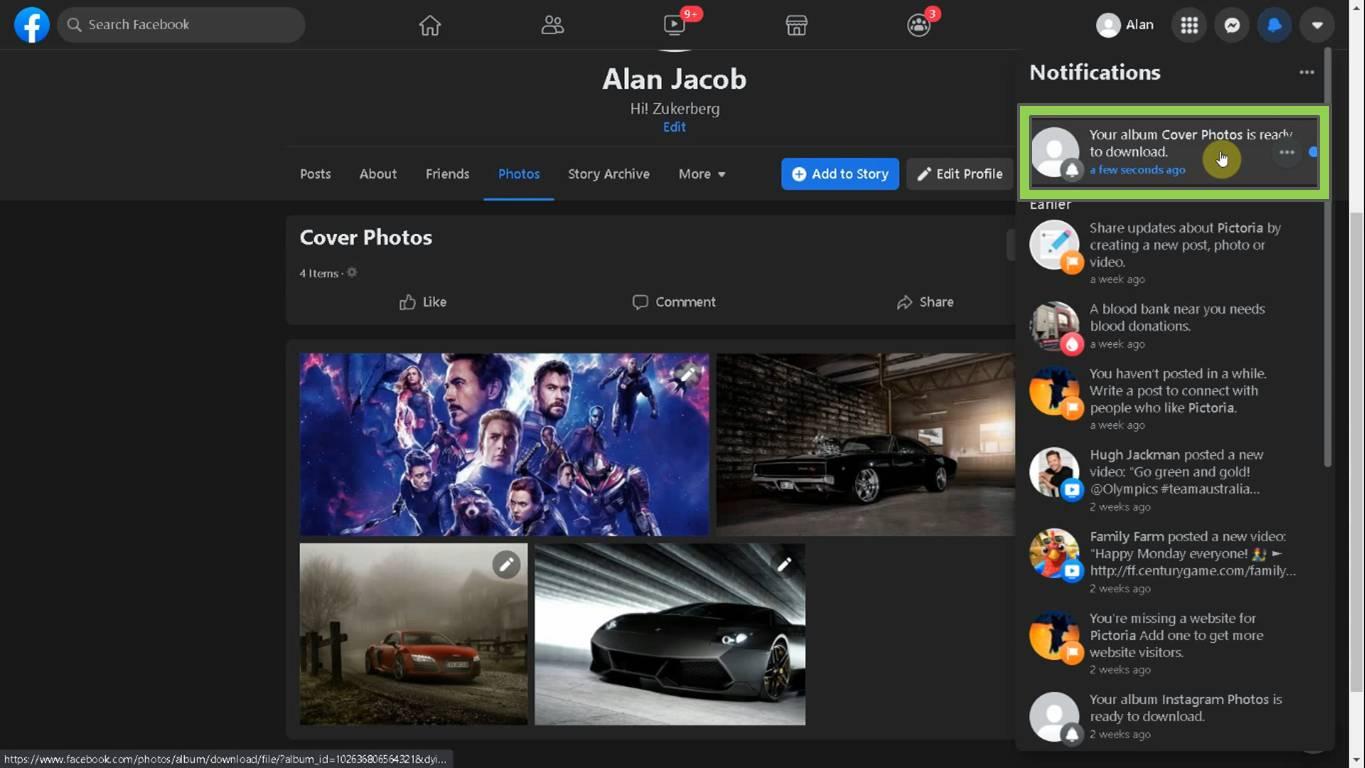Open the Cover Photos download notification
1365x768 pixels.
1174,152
